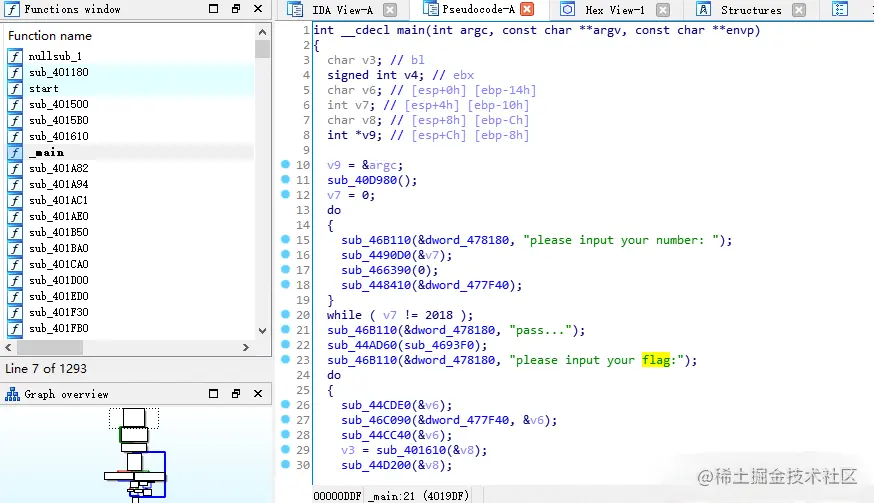874x503 pixels.
Task: Close the Hex View-1 tab
Action: point(663,10)
